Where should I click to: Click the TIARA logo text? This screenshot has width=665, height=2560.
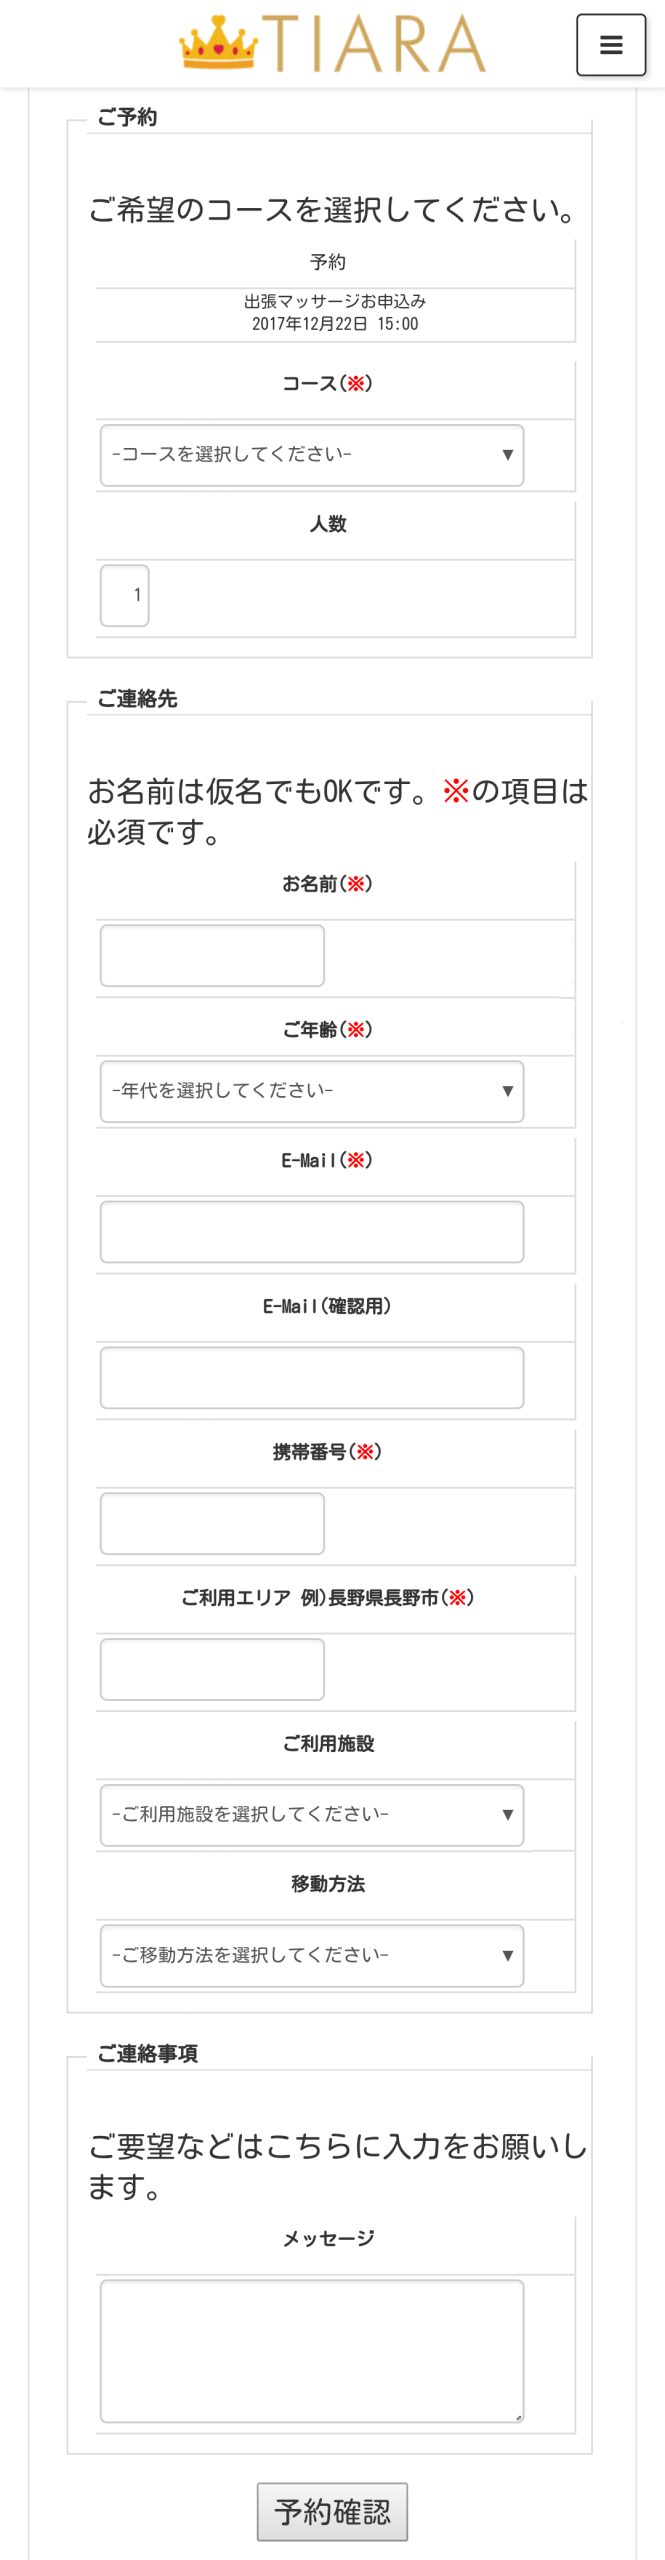click(373, 44)
